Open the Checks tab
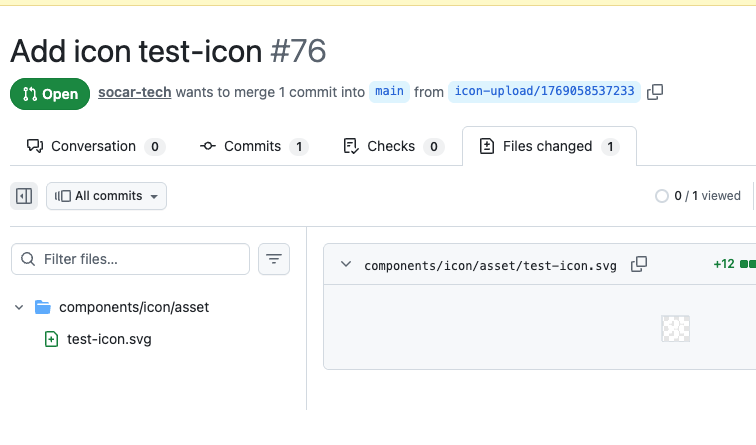This screenshot has width=756, height=445. [x=392, y=146]
